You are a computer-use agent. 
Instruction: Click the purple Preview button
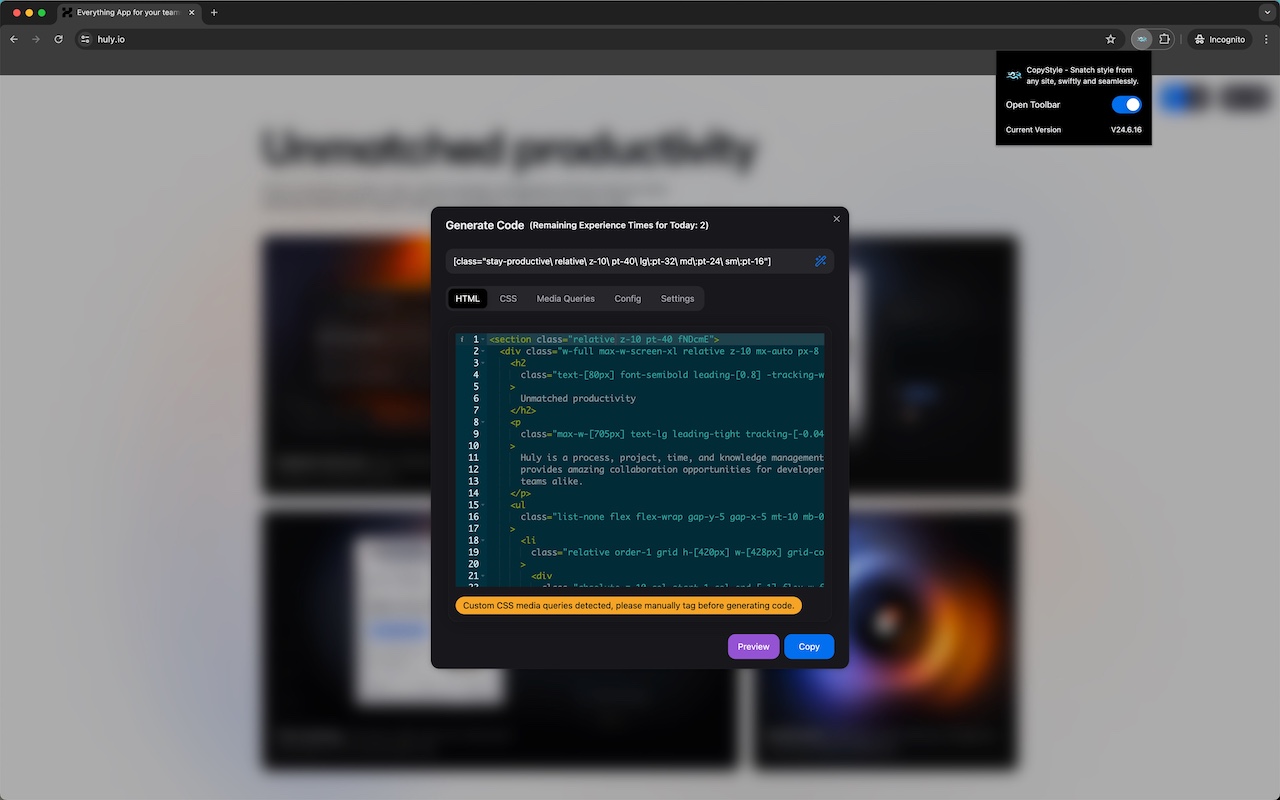(753, 647)
